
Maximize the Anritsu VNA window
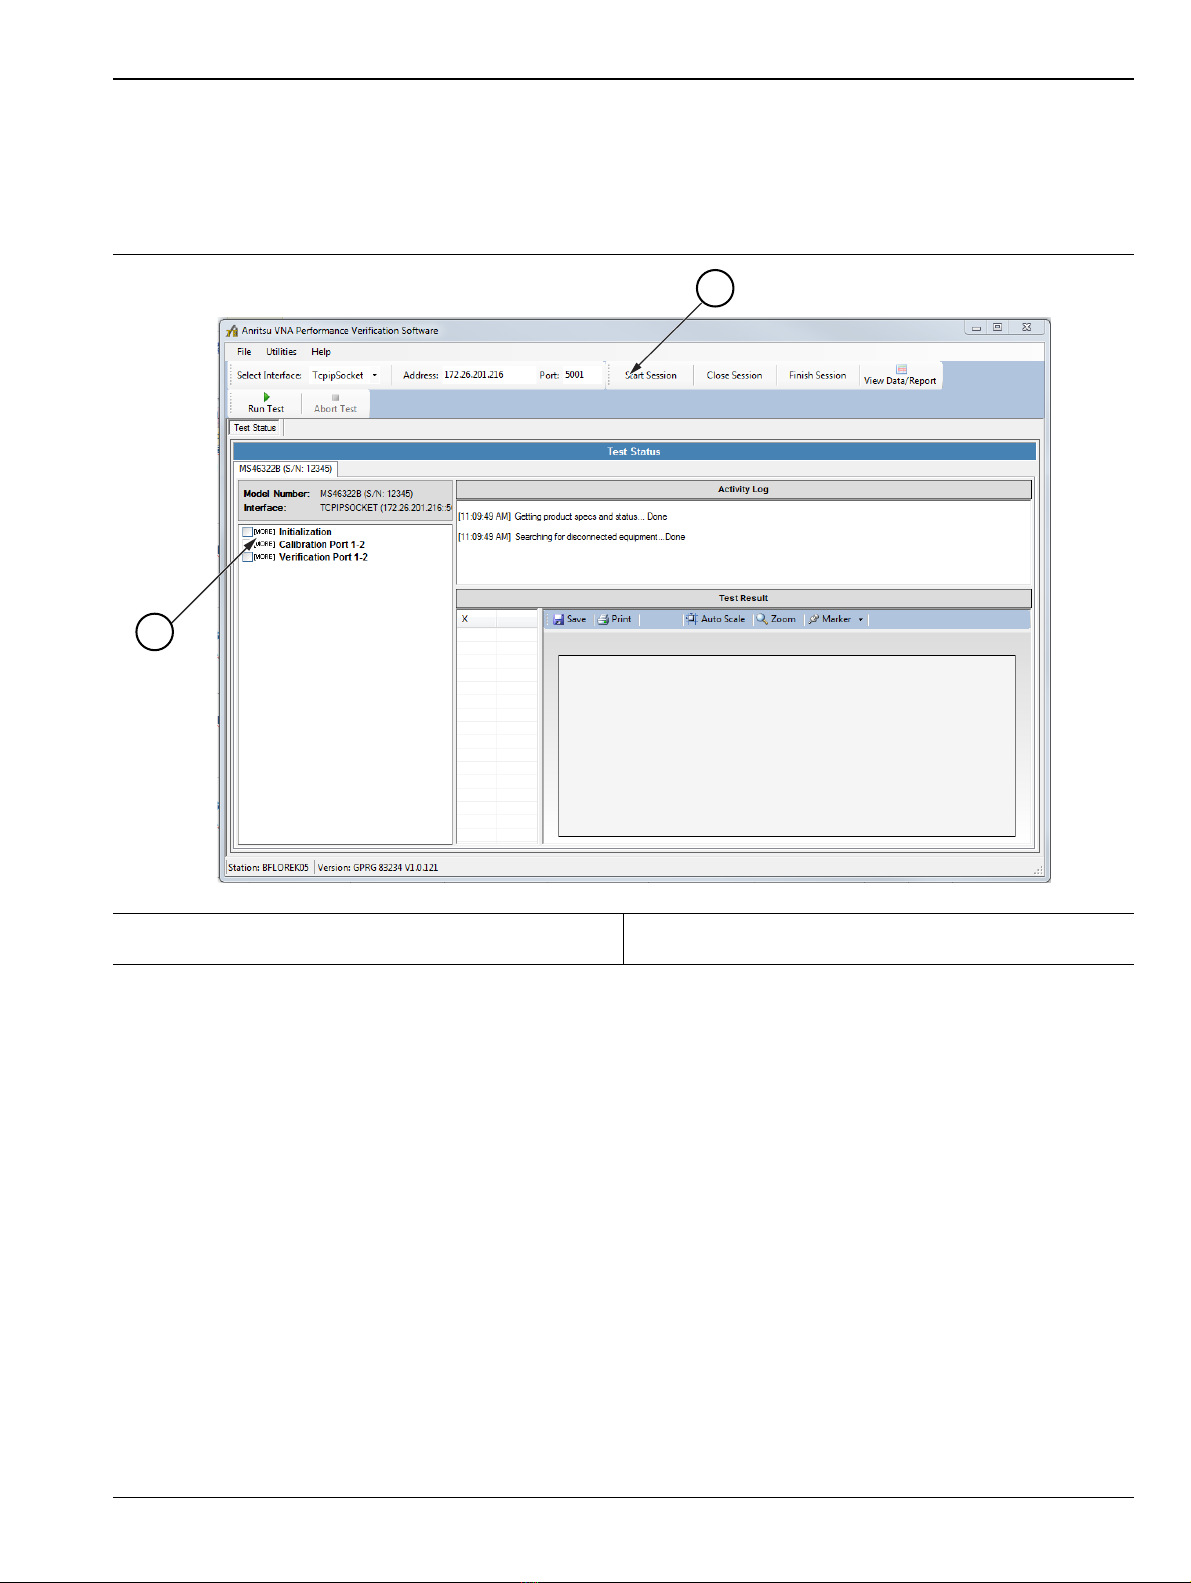(997, 327)
